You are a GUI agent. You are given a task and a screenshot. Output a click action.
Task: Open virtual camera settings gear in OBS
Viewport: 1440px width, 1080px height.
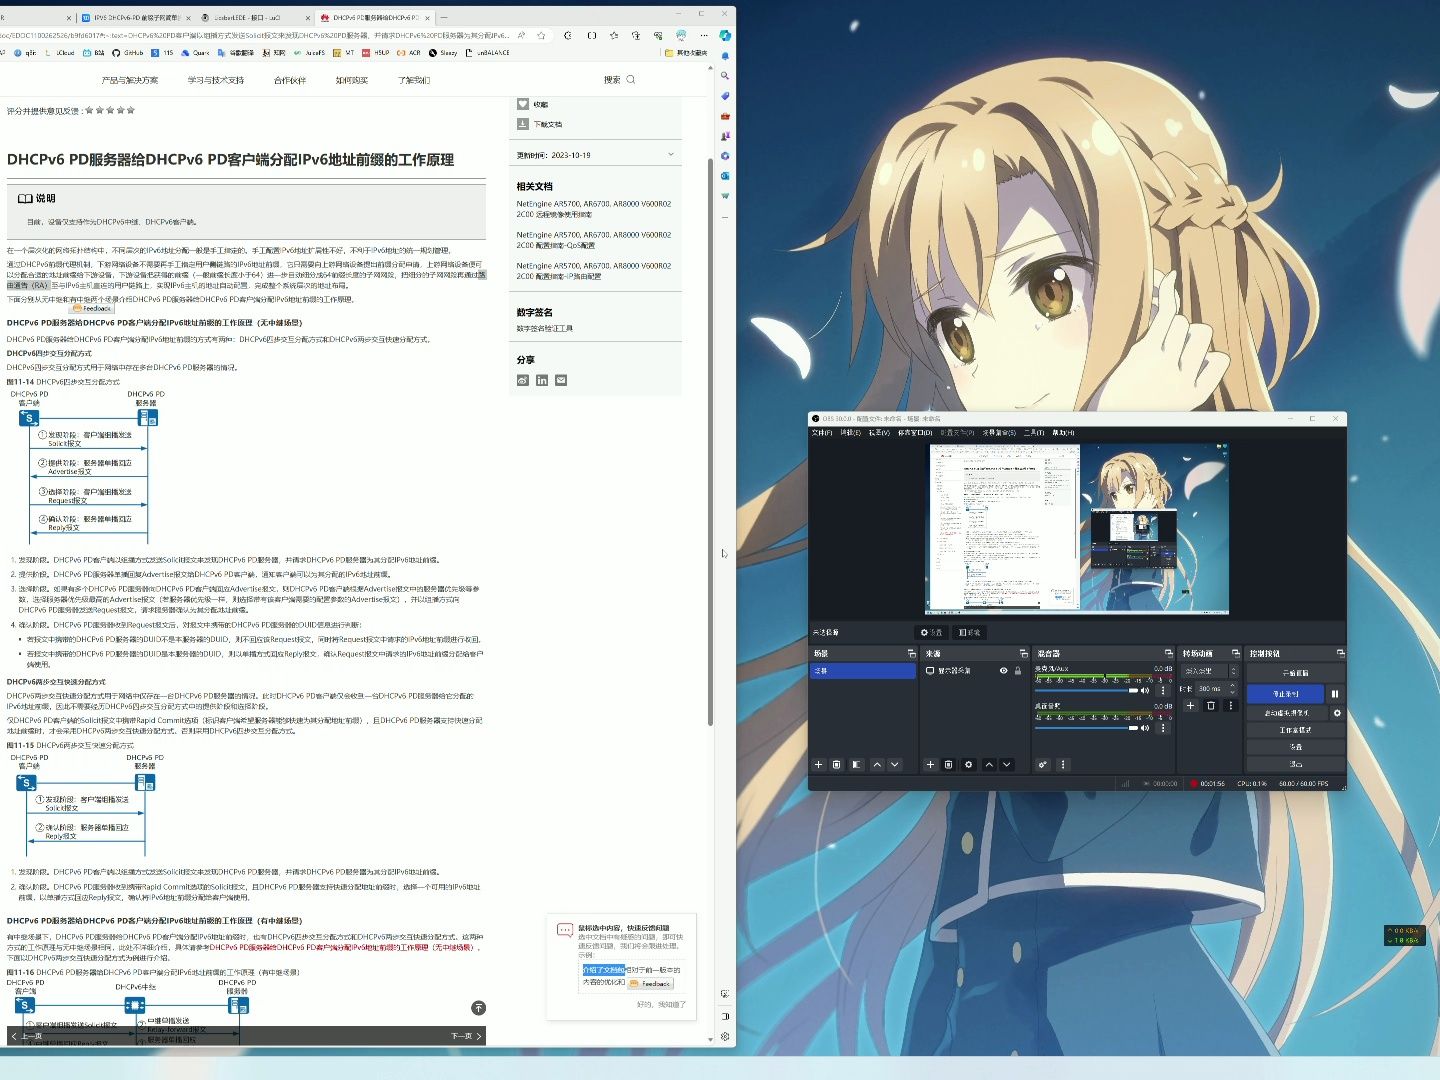(x=1337, y=712)
